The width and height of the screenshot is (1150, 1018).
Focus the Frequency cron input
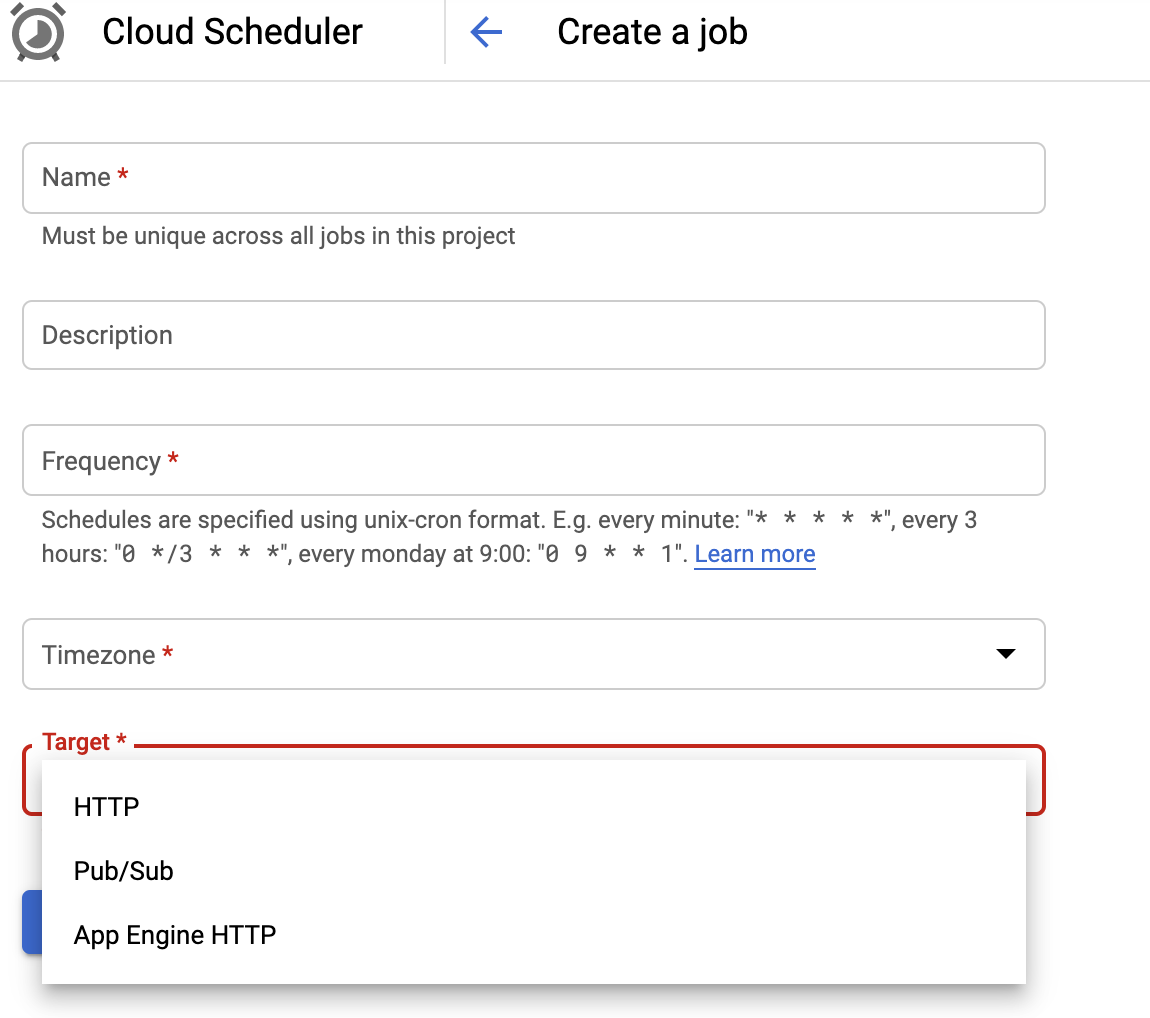click(x=533, y=460)
